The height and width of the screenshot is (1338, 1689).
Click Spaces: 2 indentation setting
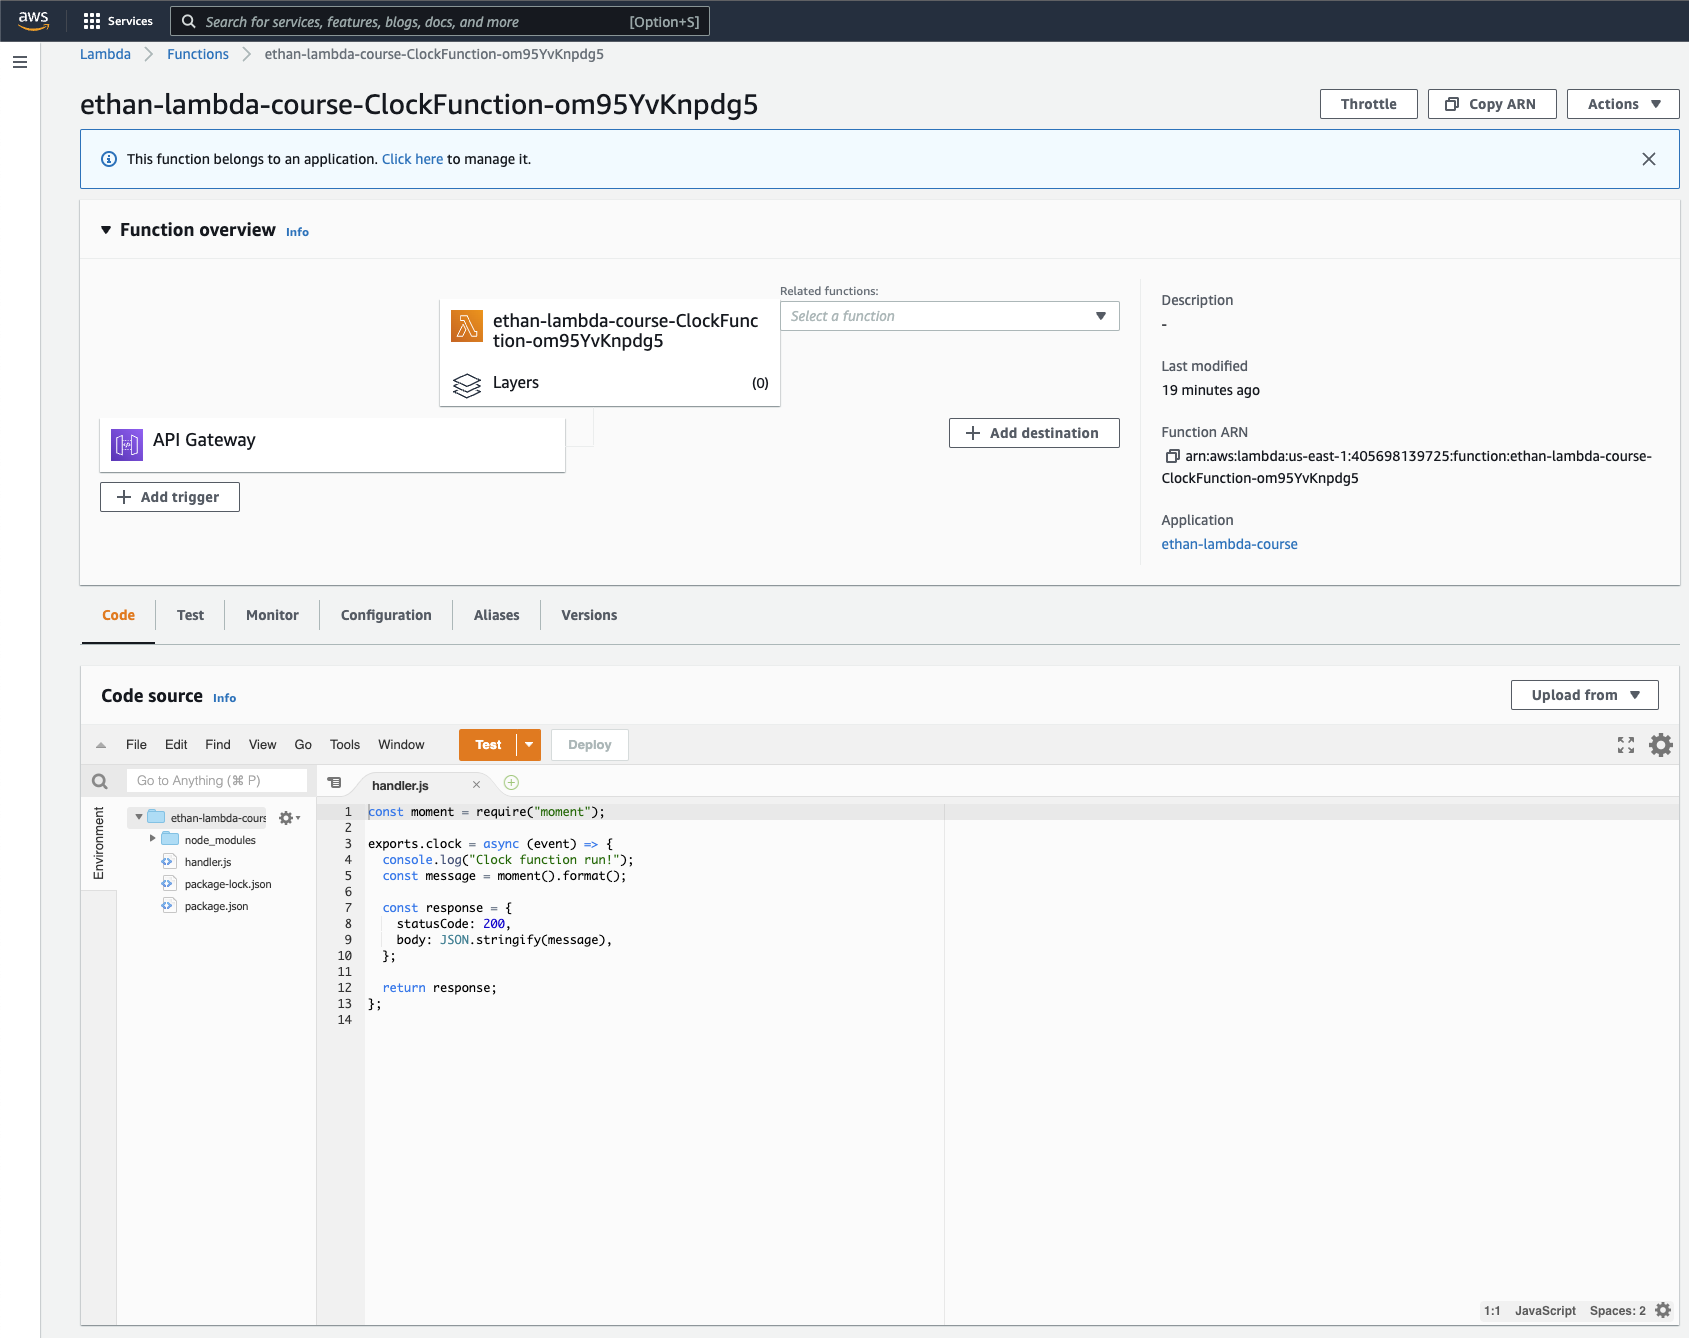click(1617, 1310)
